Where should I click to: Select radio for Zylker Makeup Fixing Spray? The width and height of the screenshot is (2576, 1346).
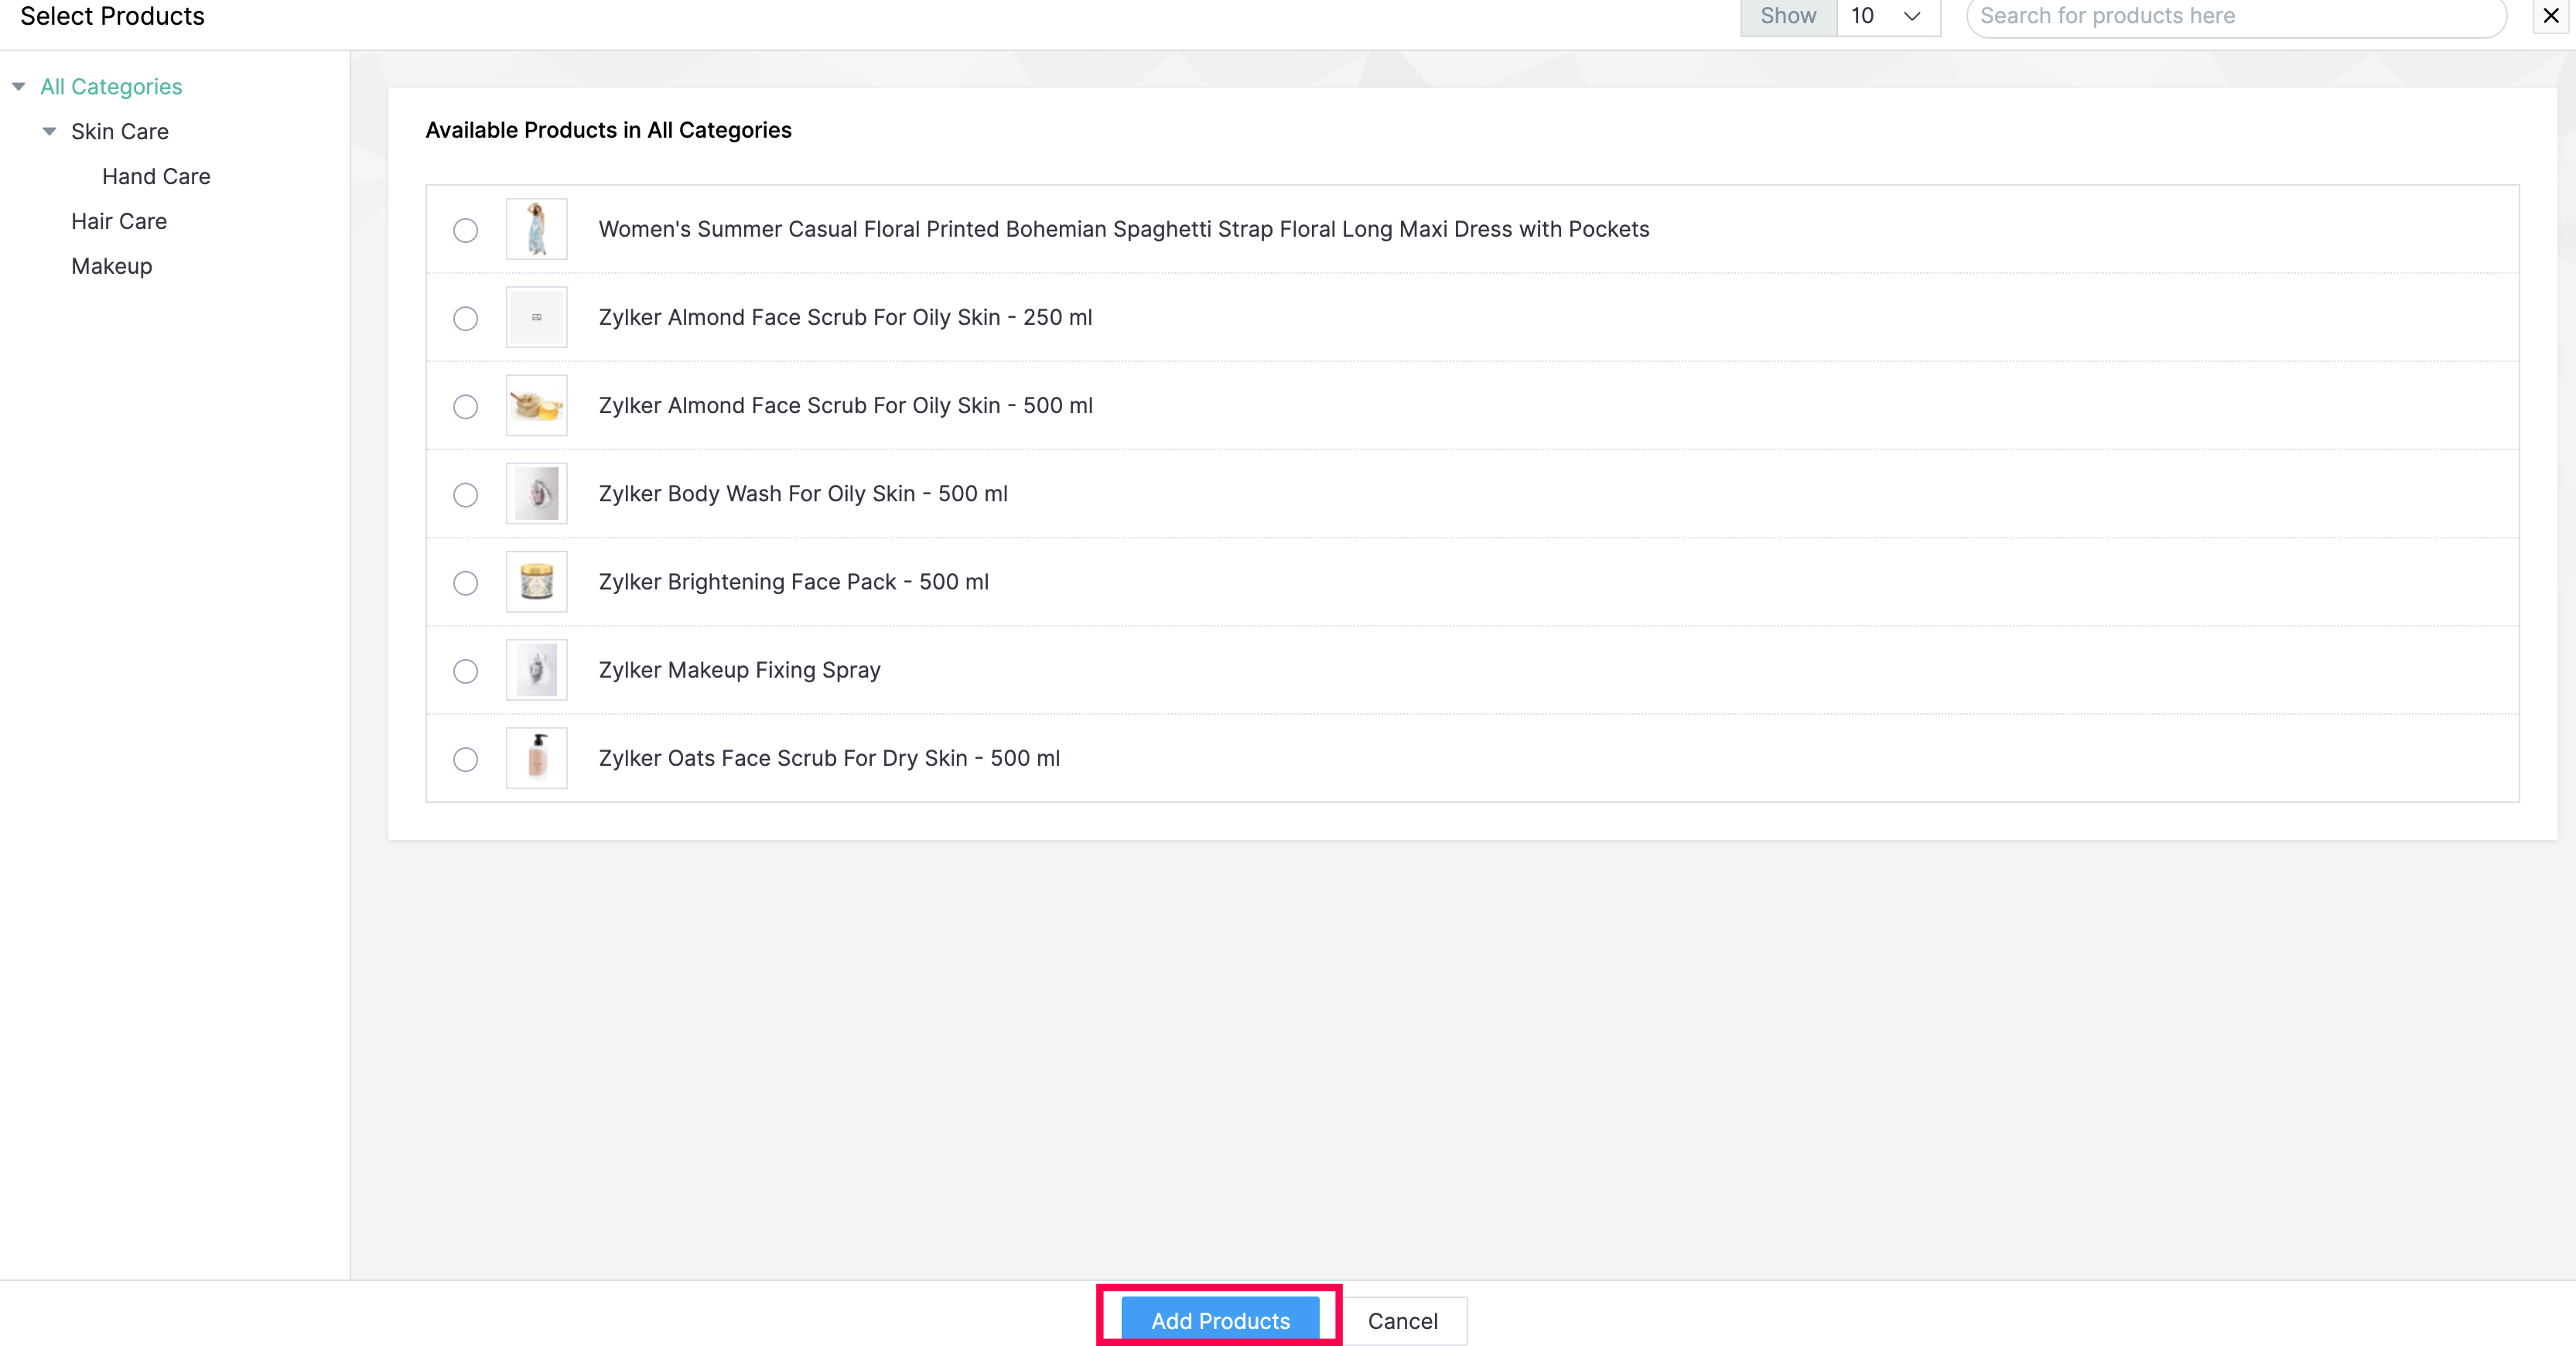pyautogui.click(x=465, y=670)
